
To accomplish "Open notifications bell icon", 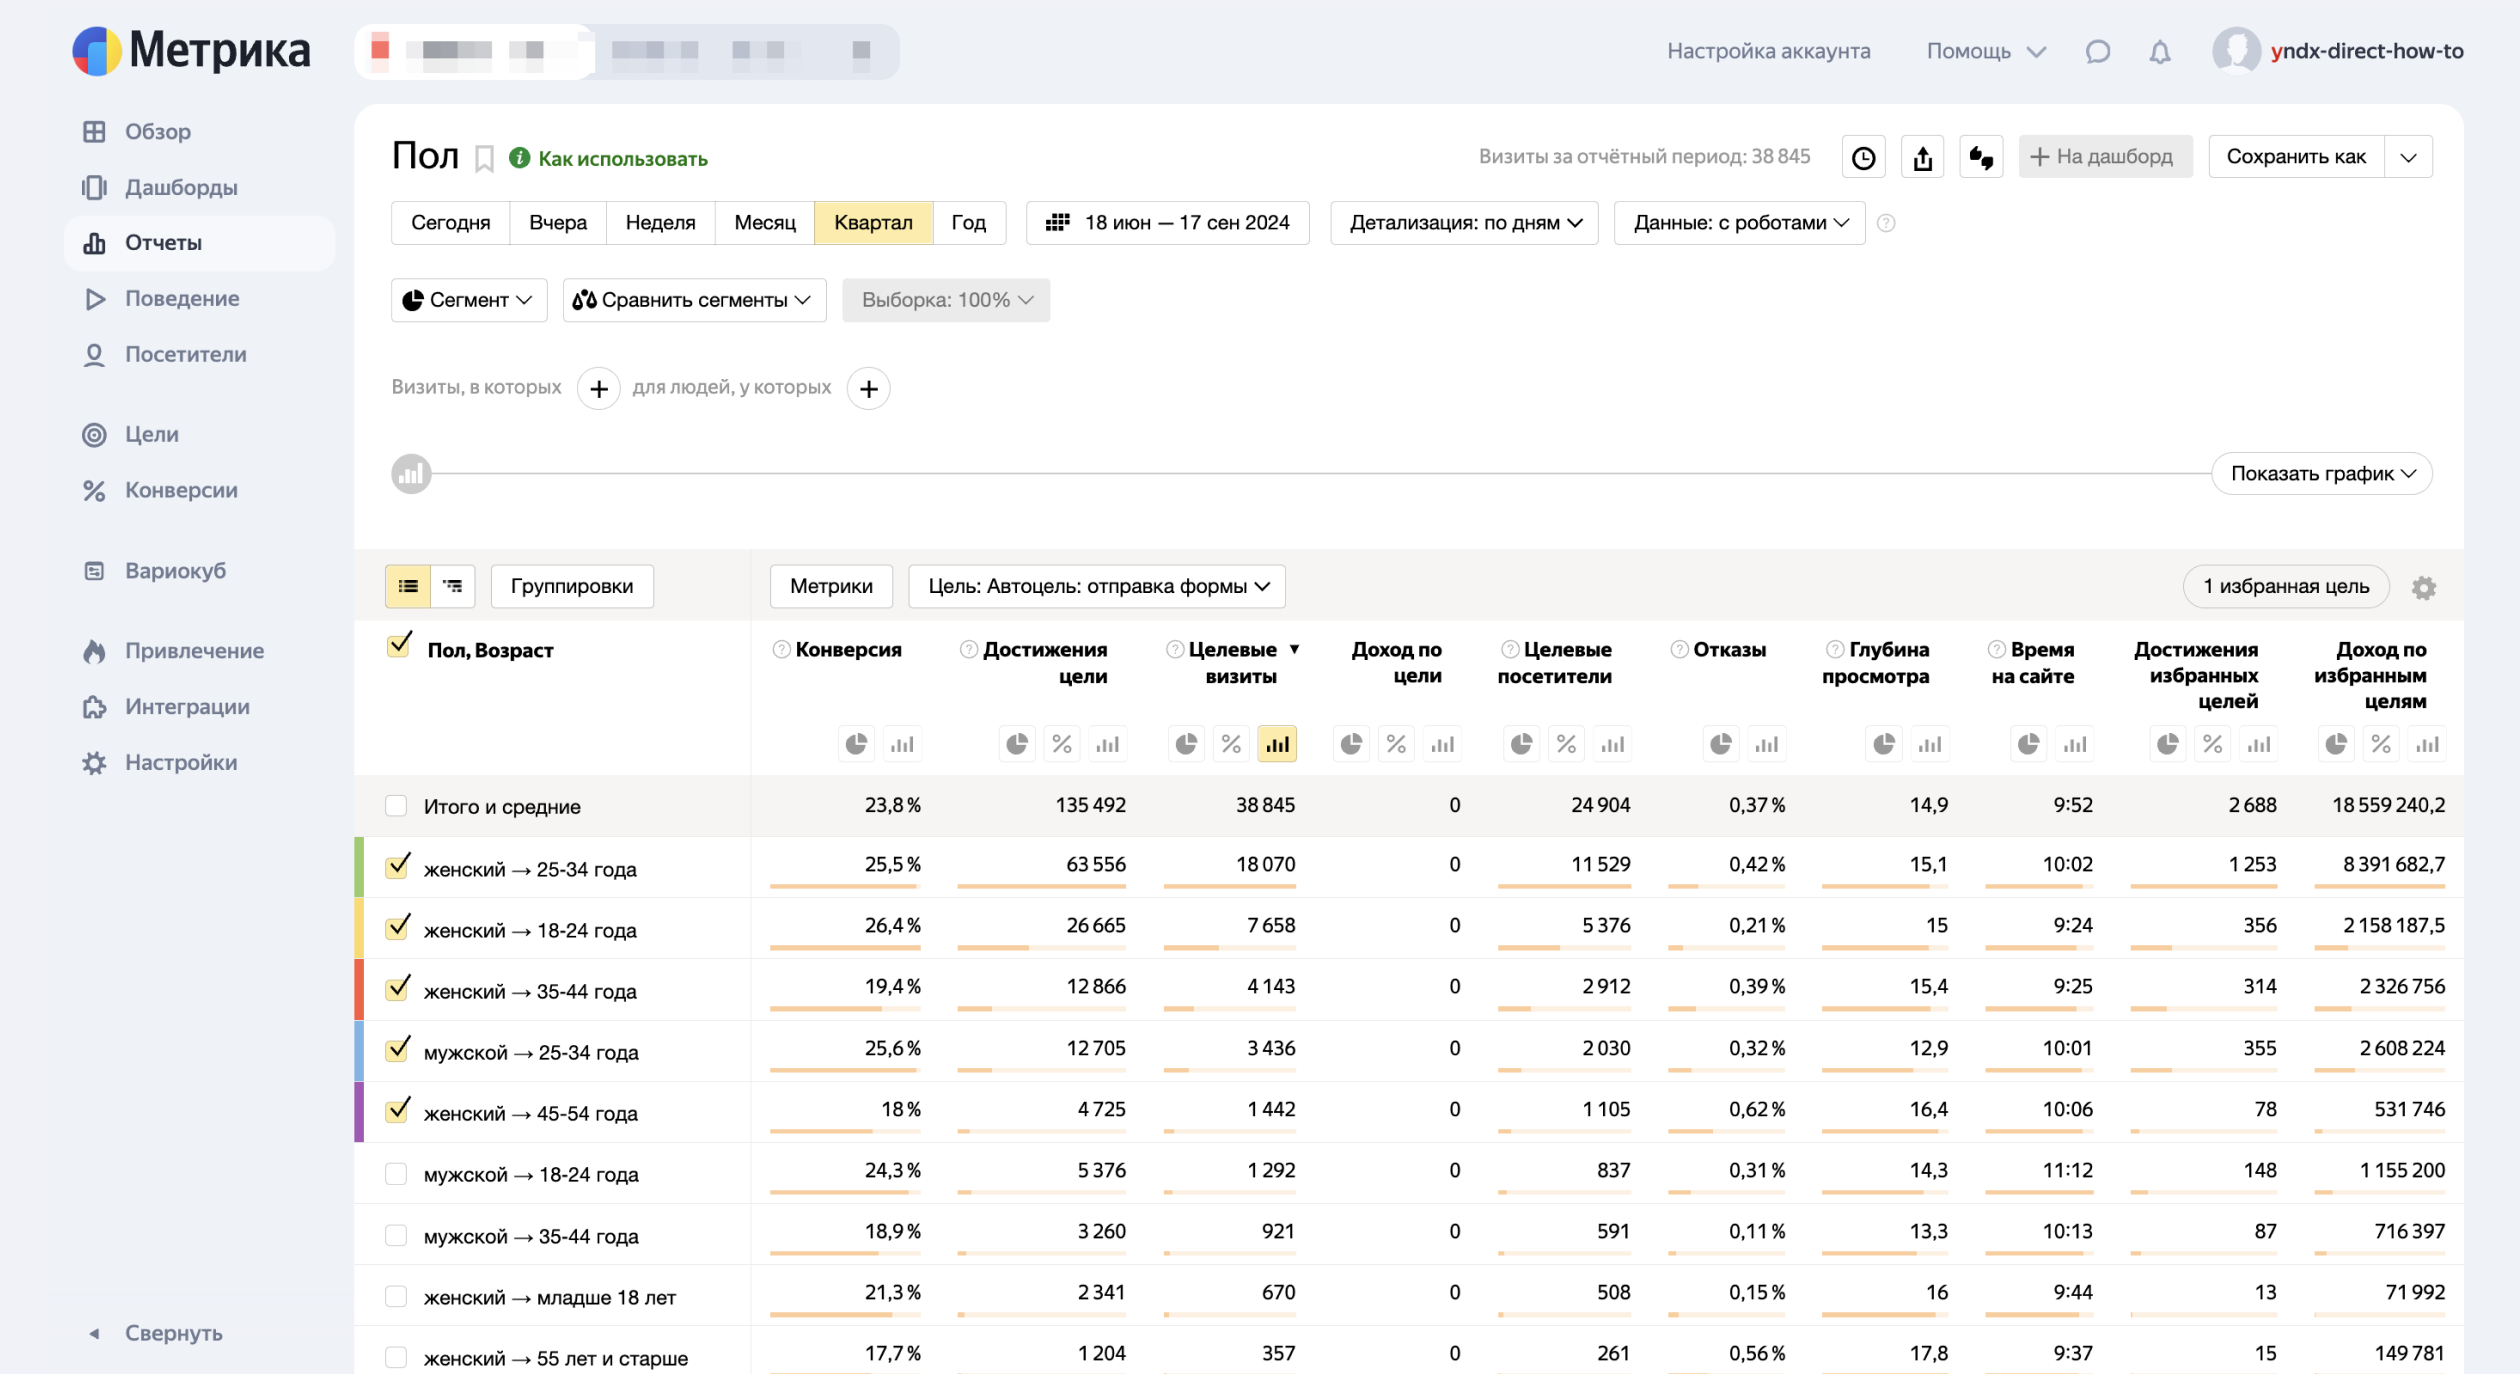I will click(2160, 51).
